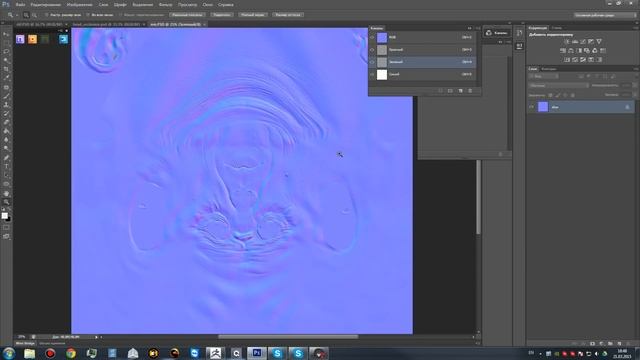640x360 pixels.
Task: Select the Hand tool
Action: coord(6,193)
